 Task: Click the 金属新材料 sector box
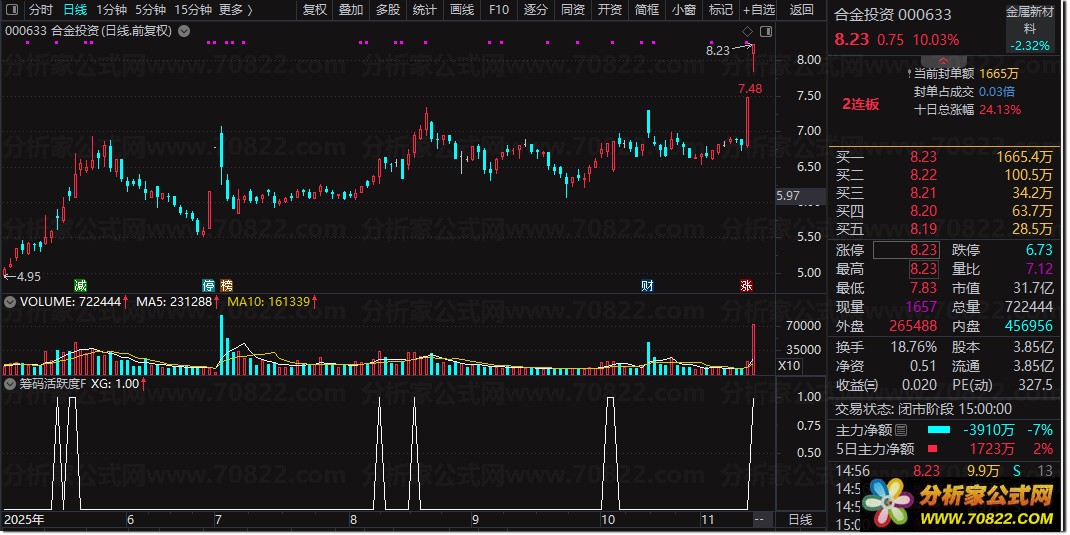coord(1029,29)
